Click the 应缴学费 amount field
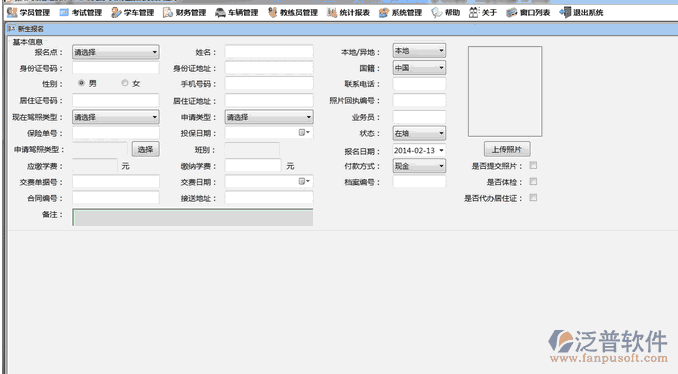This screenshot has height=374, width=678. (95, 166)
